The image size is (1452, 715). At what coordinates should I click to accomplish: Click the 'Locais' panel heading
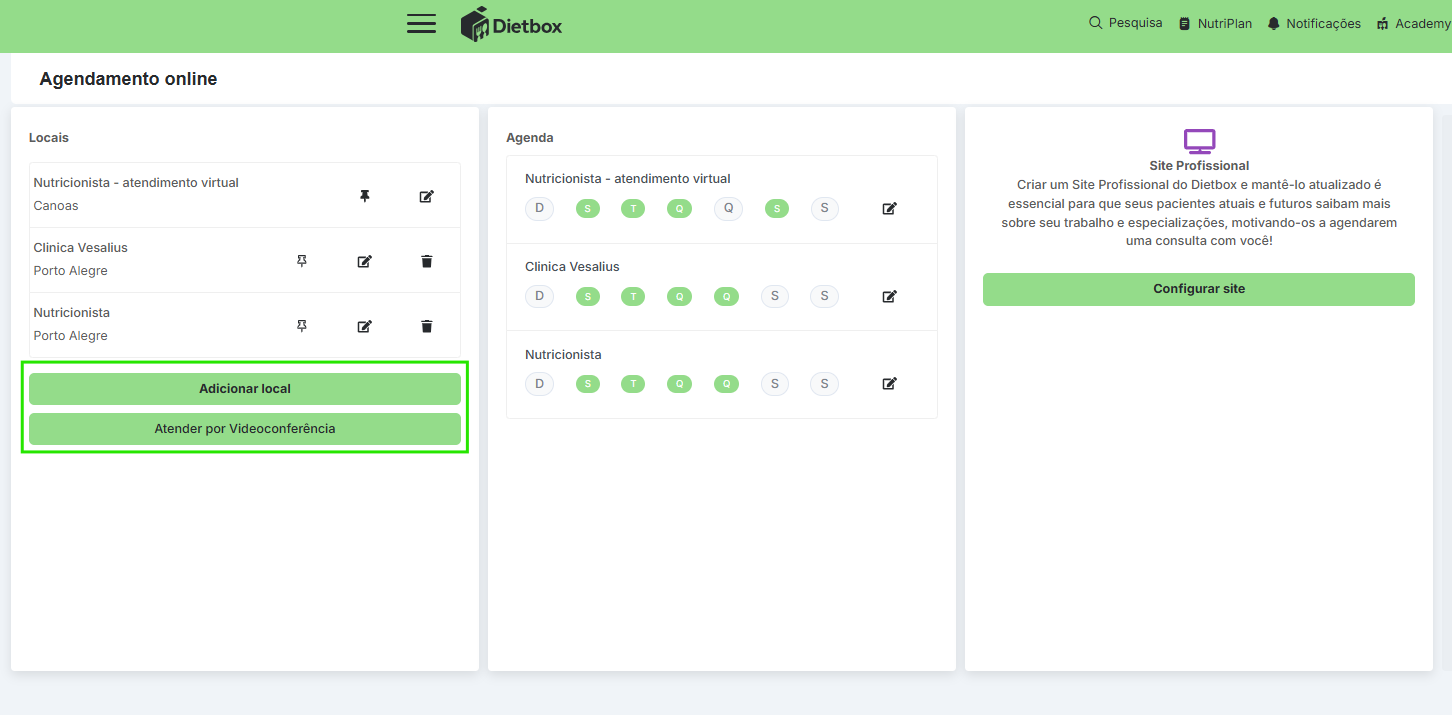click(49, 137)
